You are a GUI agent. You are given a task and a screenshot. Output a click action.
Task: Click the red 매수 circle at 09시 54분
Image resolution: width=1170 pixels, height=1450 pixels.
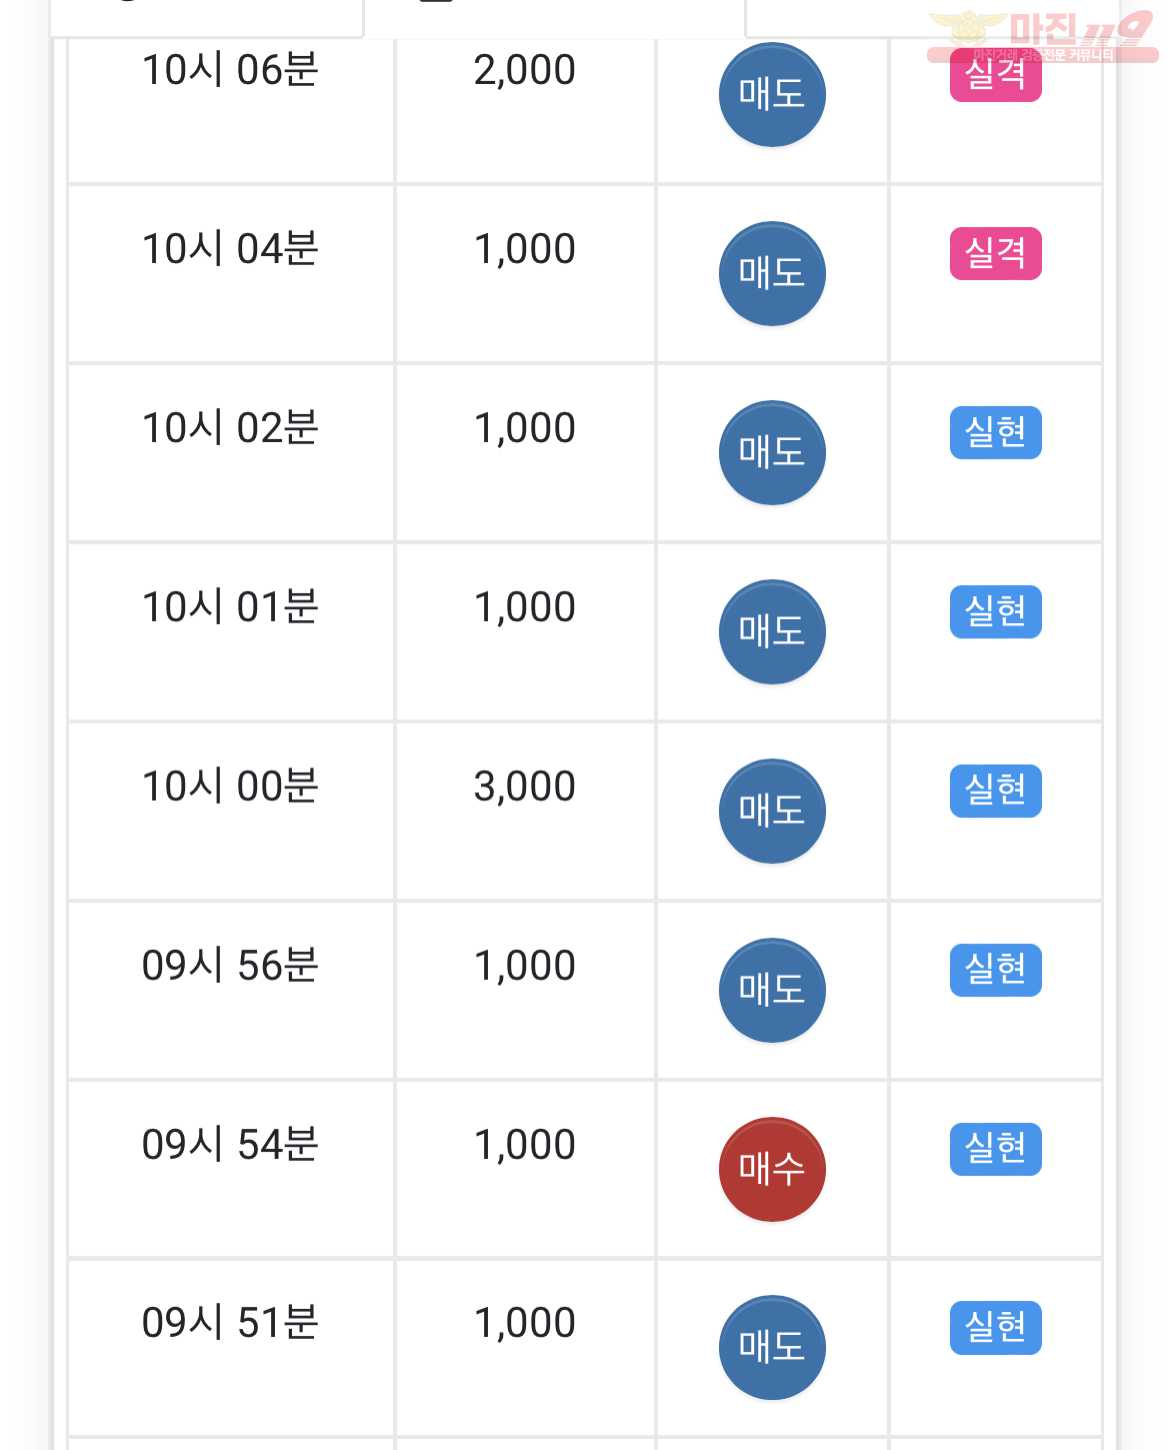[772, 1169]
